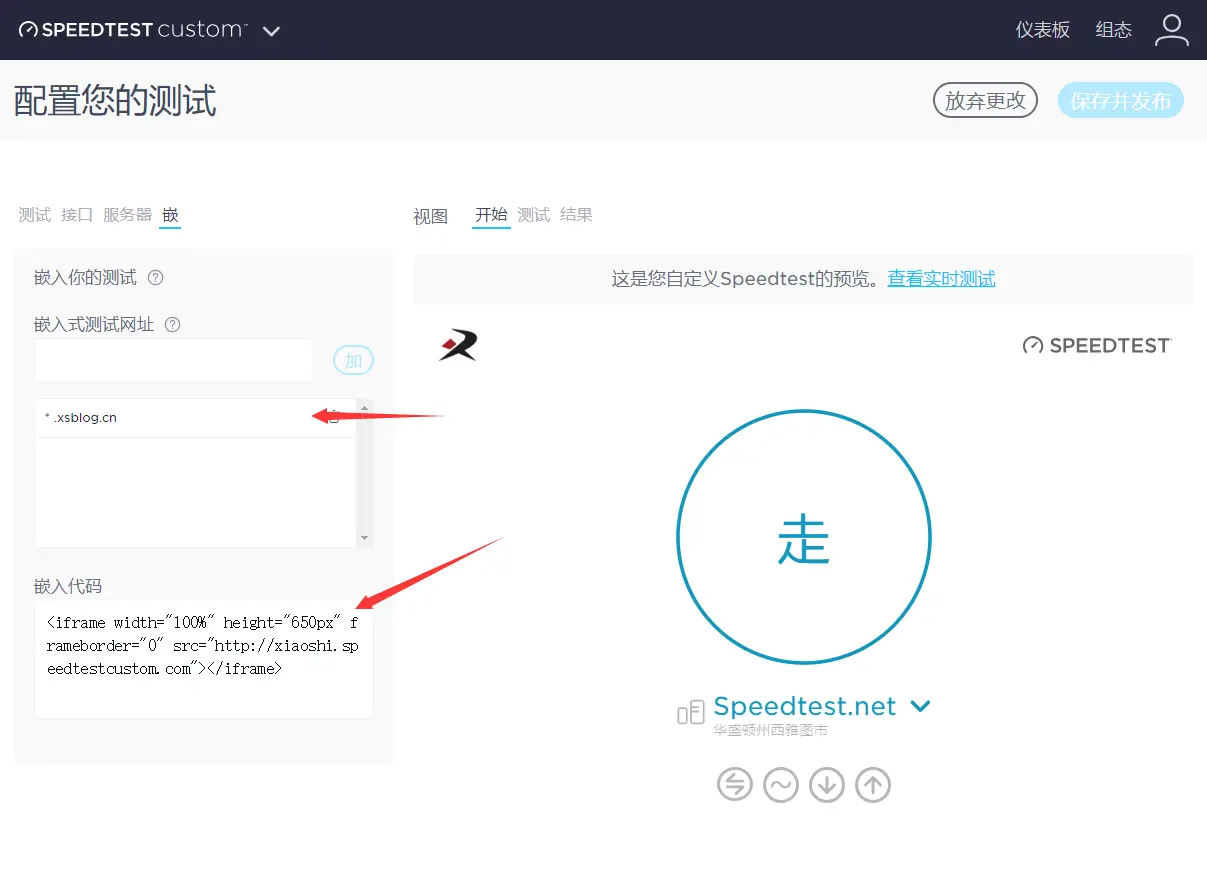Click the custom logo in preview
Viewport: 1207px width, 870px height.
pos(458,345)
